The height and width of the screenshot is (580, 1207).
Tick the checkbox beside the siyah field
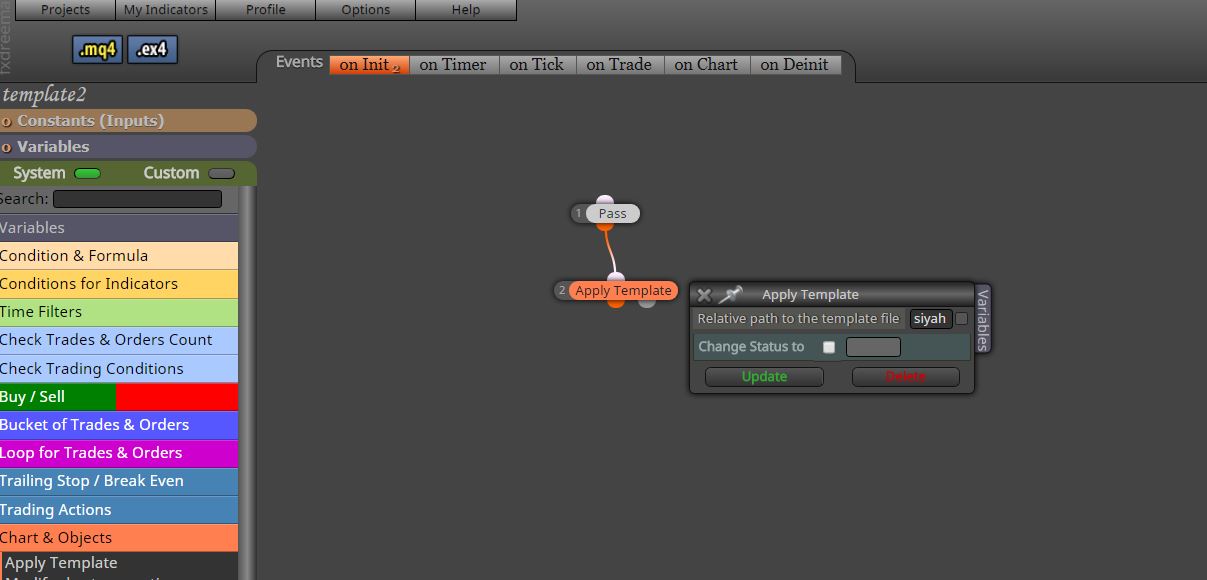961,319
